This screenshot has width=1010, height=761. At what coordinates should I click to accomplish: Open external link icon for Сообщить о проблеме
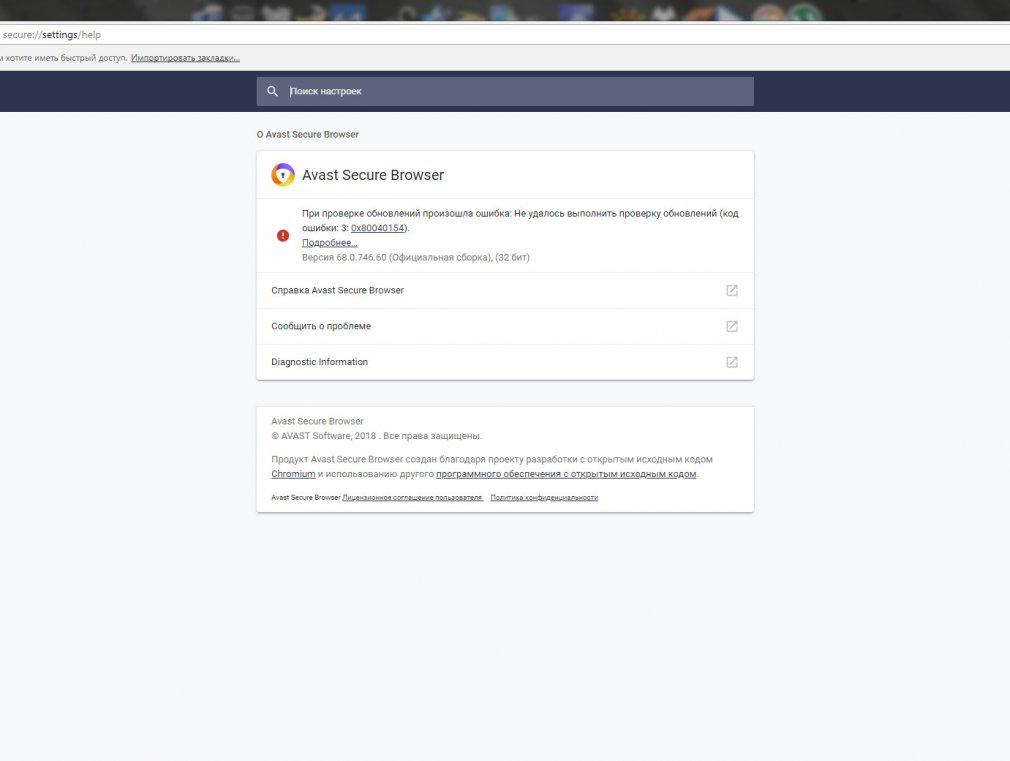pos(732,326)
